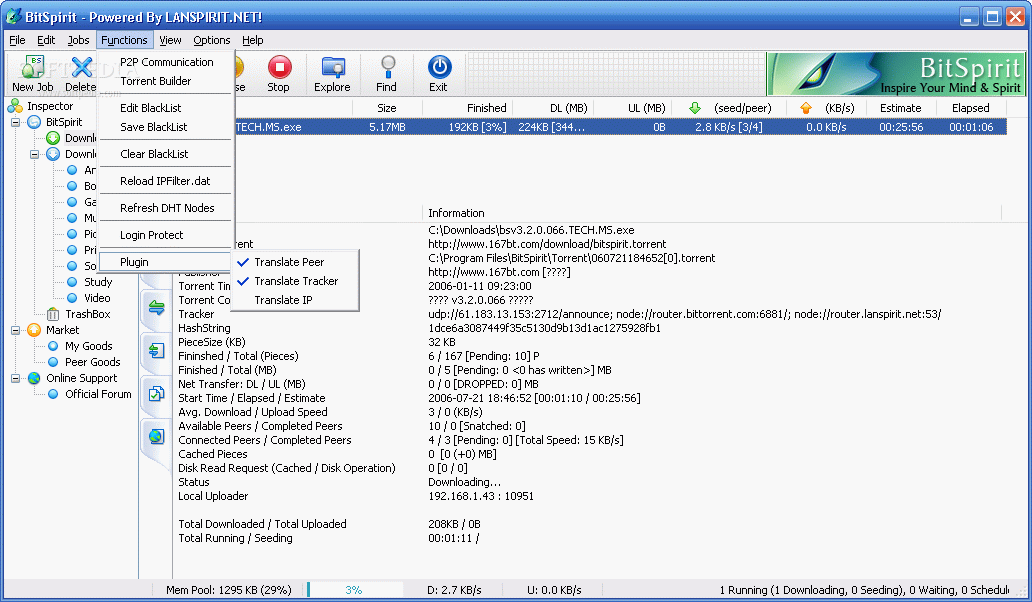The width and height of the screenshot is (1032, 602).
Task: Select Clear BlackList menu entry
Action: [x=165, y=154]
